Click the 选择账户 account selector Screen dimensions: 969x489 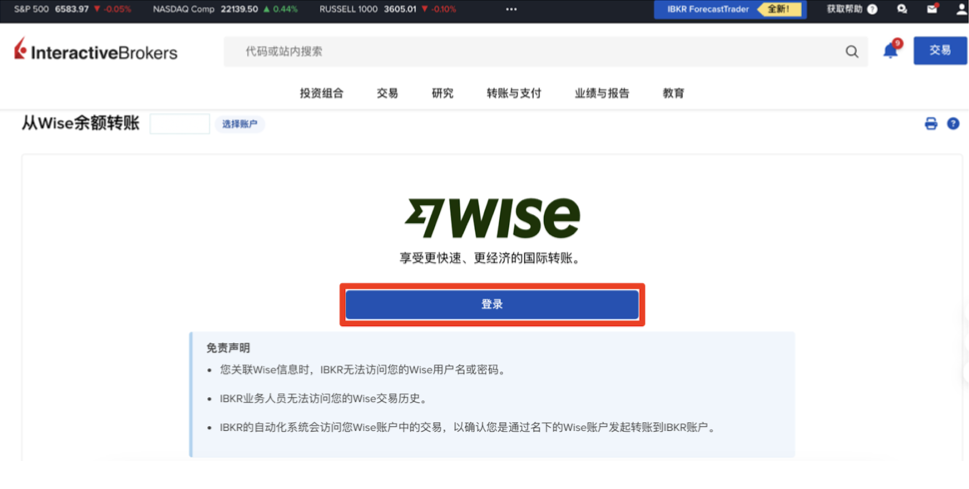(239, 124)
